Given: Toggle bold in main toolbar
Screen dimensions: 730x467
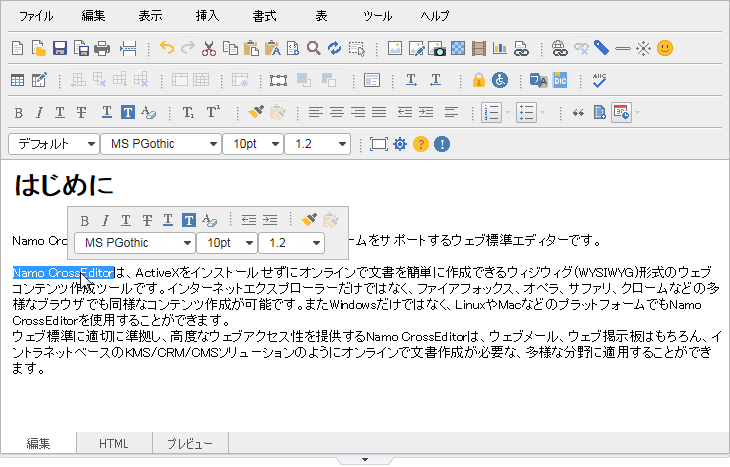Looking at the screenshot, I should 19,112.
